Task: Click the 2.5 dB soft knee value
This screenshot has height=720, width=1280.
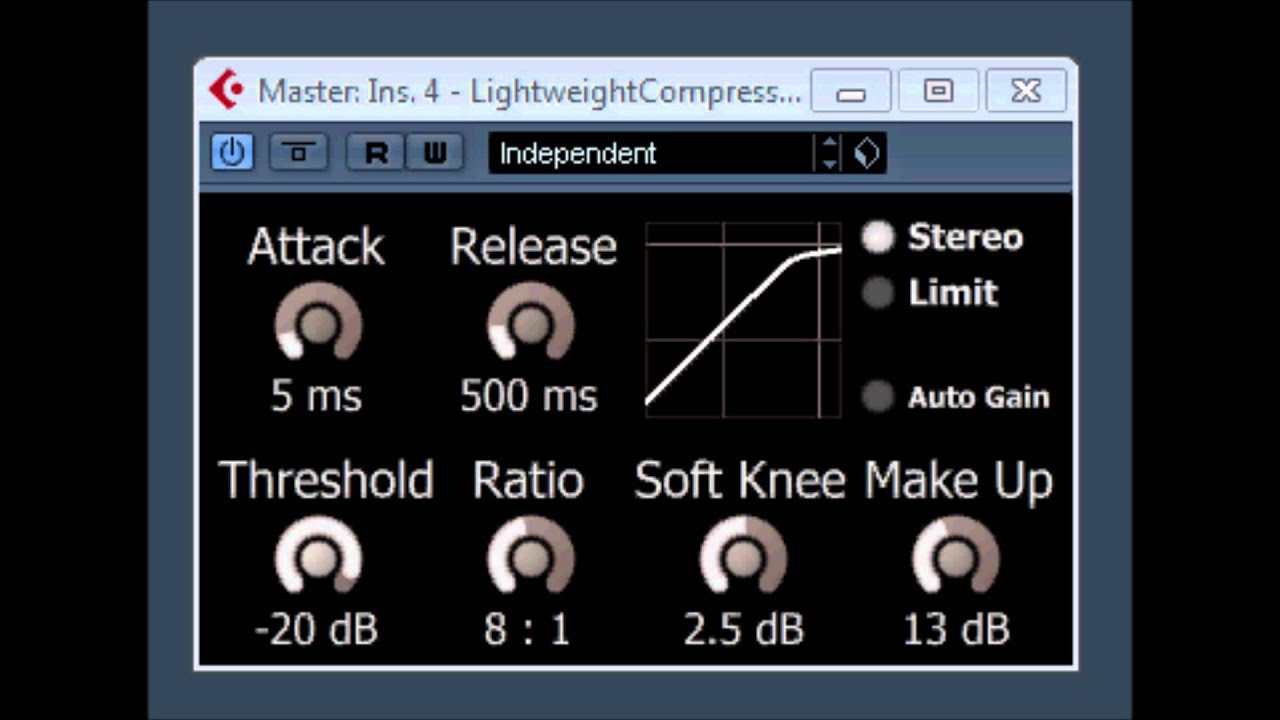Action: click(x=744, y=631)
